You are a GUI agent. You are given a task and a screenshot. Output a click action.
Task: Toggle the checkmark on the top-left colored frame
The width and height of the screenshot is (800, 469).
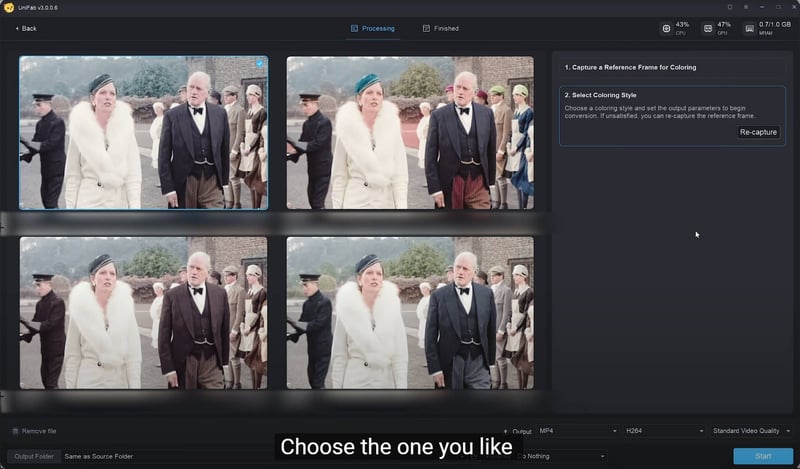coord(259,63)
